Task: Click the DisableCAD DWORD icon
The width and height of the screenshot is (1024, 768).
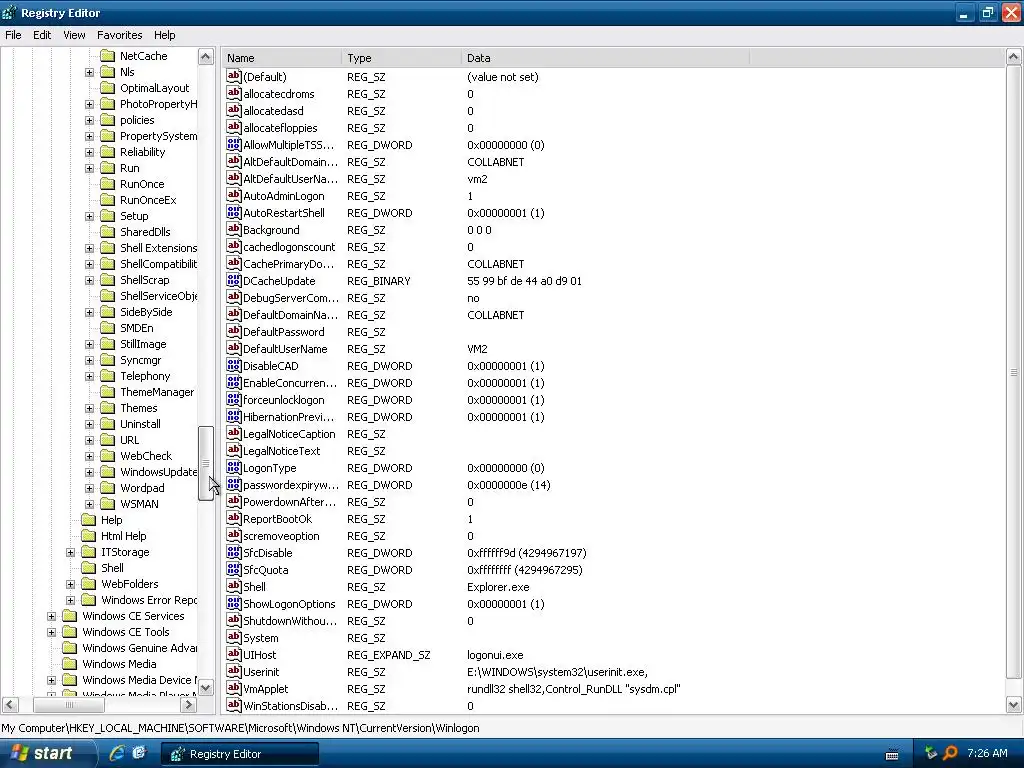Action: [x=234, y=365]
